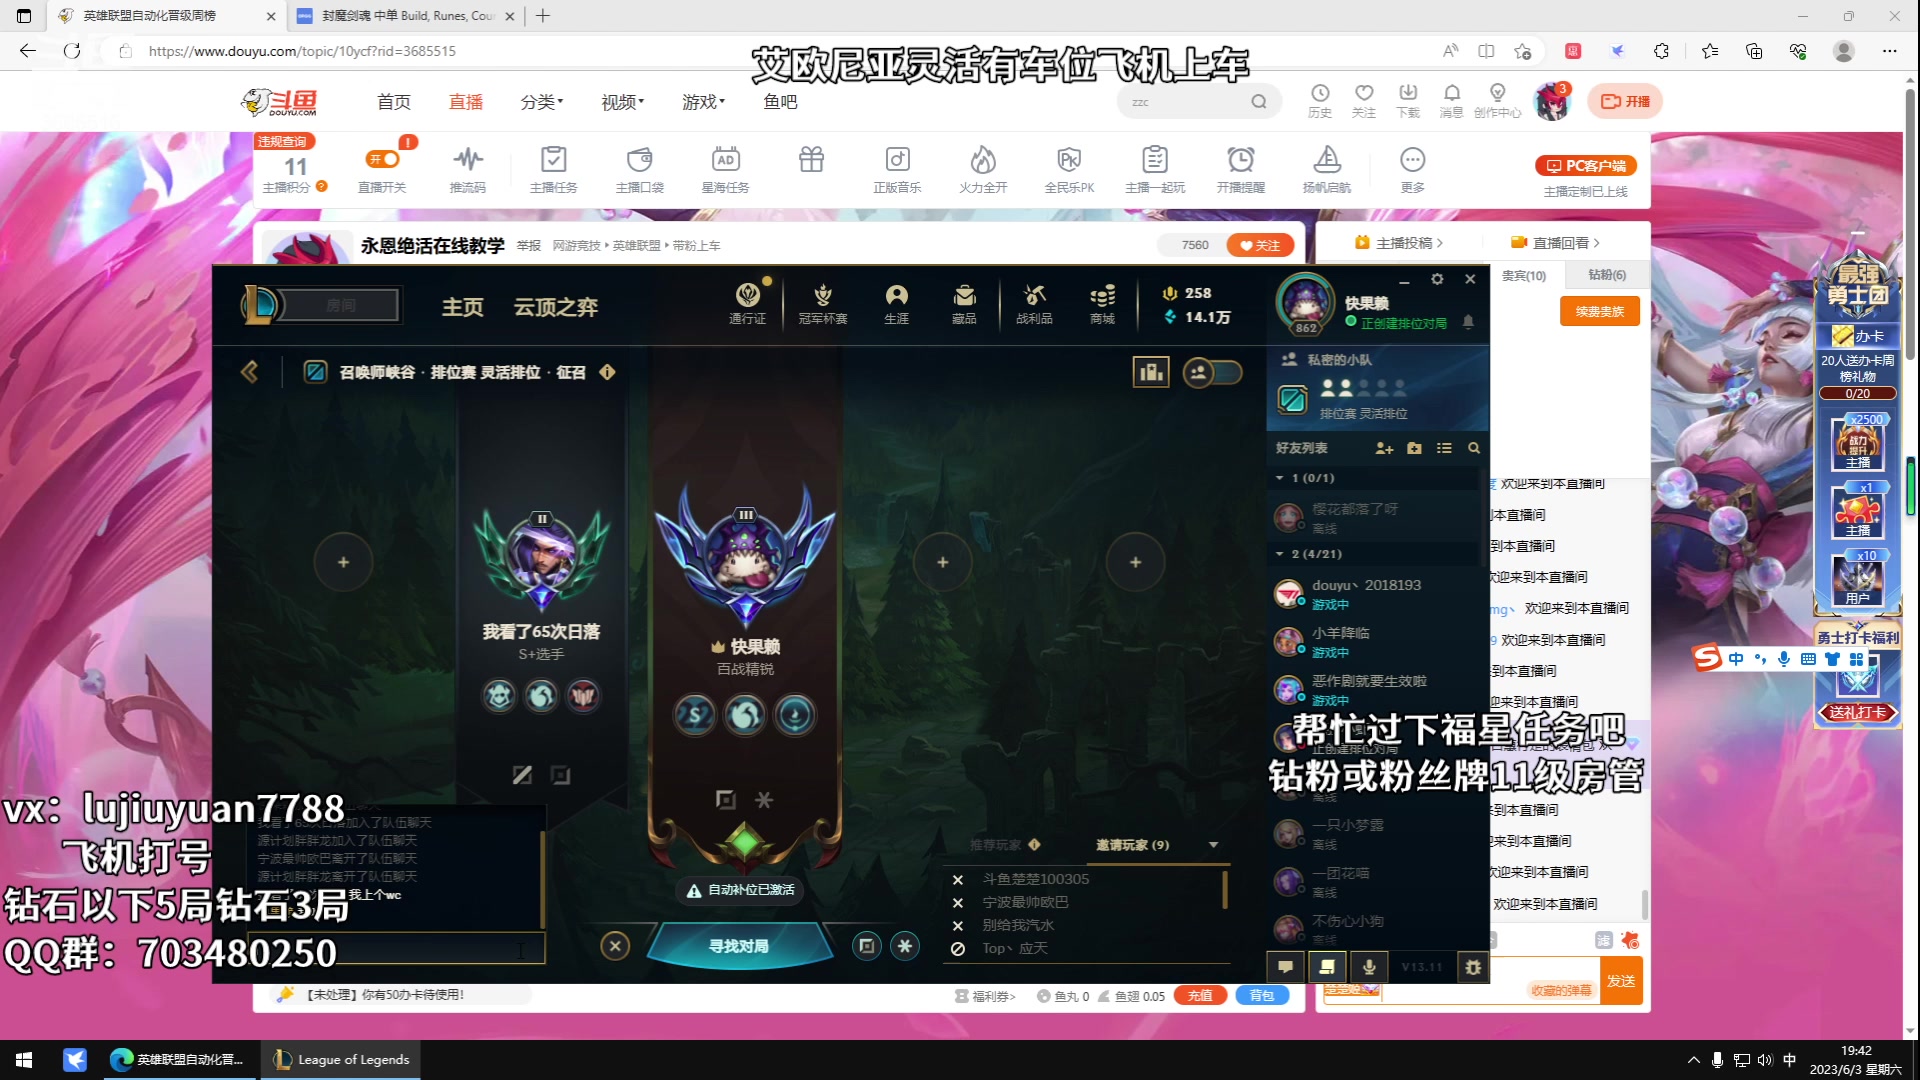Open Douyu 历史 history icon

(x=1320, y=101)
